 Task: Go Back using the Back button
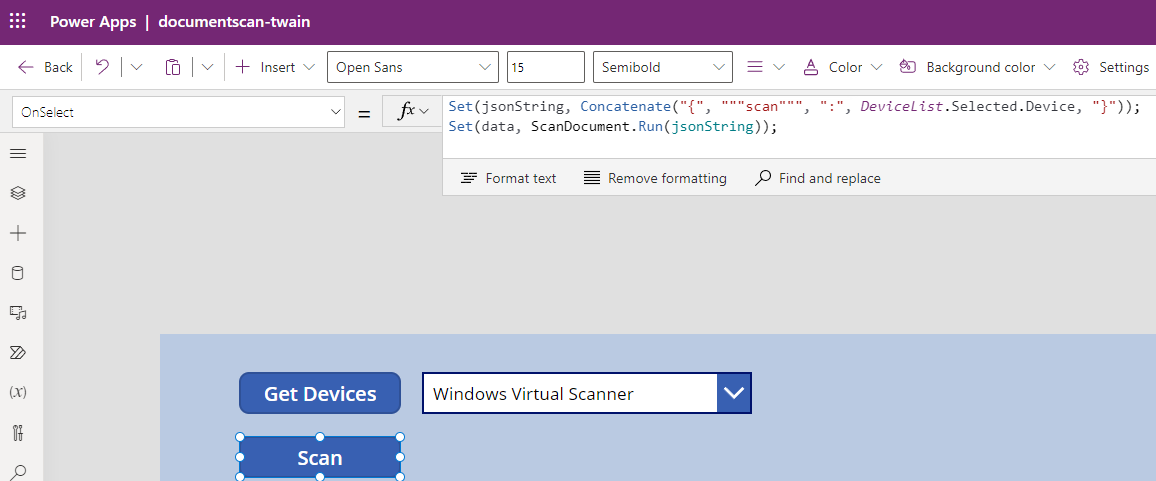click(46, 67)
